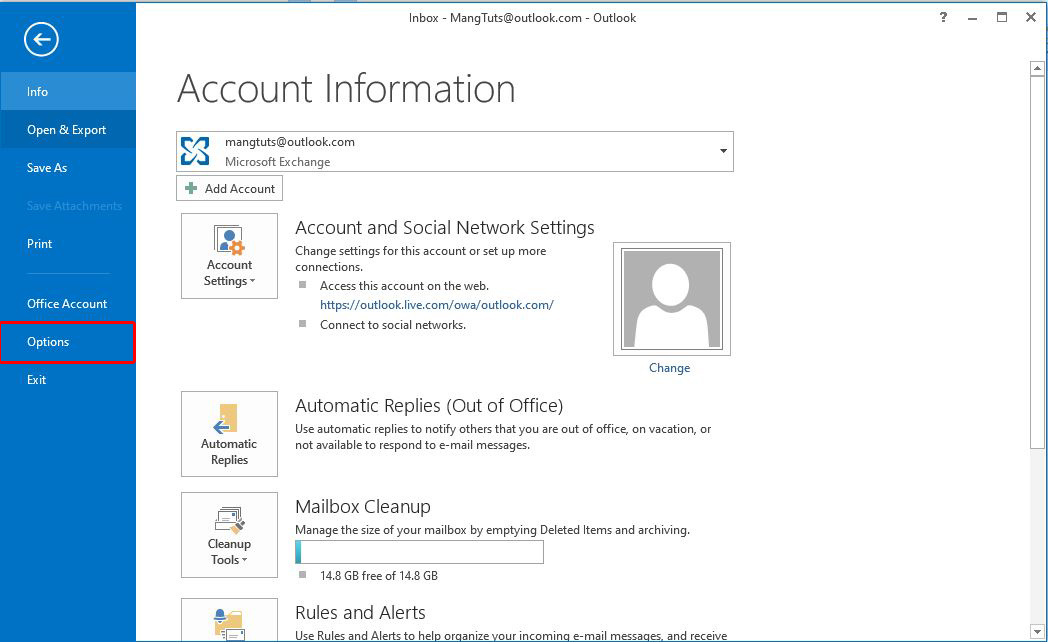
Task: Click the Microsoft Exchange account icon
Action: (x=195, y=151)
